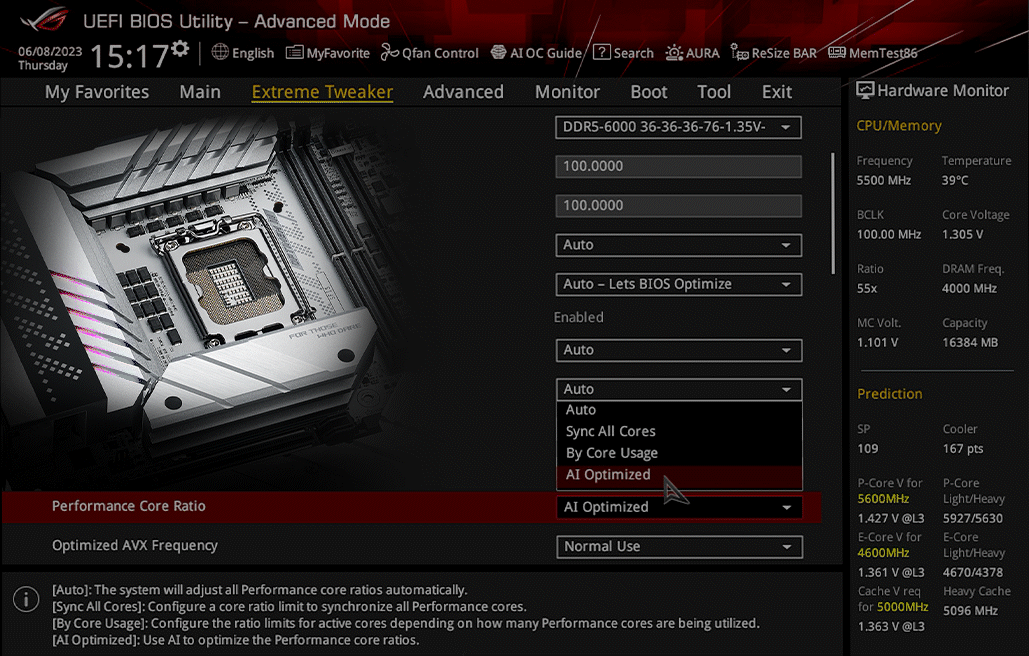1029x656 pixels.
Task: Pick AI Optimized in the dropdown list
Action: click(608, 475)
